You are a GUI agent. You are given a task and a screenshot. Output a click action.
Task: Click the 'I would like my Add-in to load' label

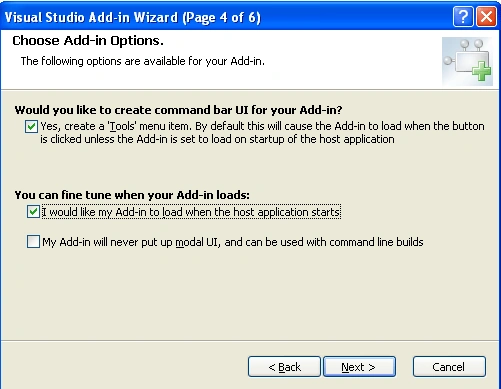191,212
